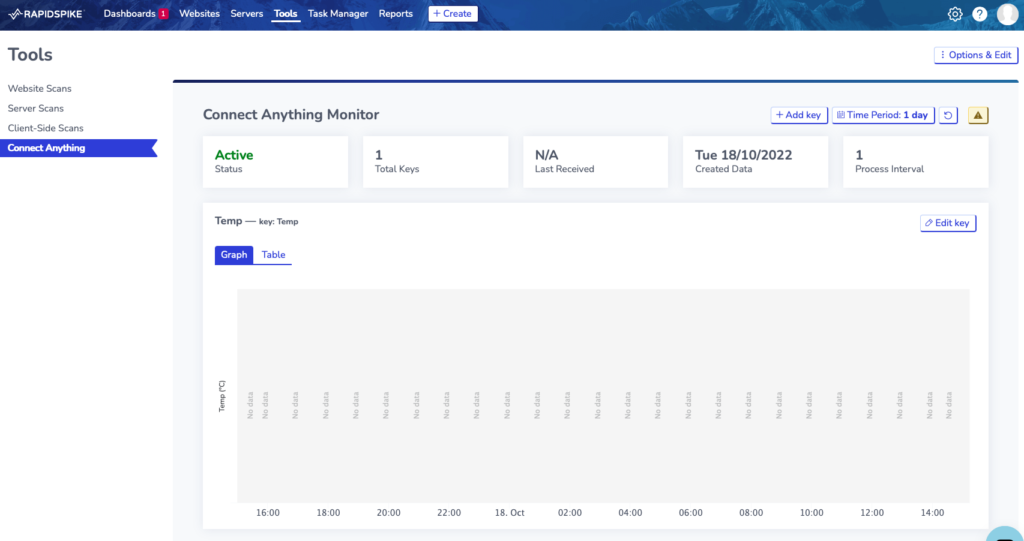The height and width of the screenshot is (541, 1024).
Task: Open the Reports menu
Action: [396, 14]
